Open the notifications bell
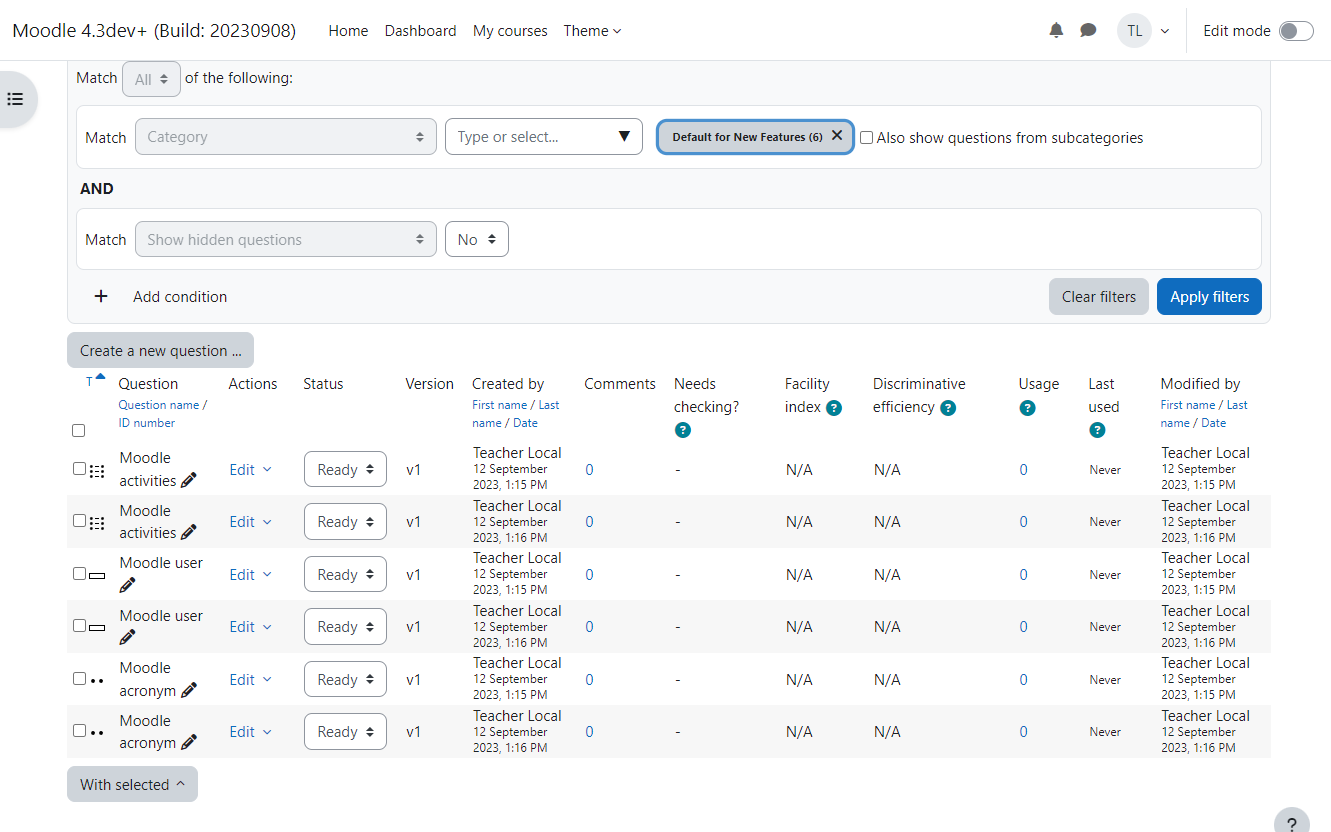 point(1056,31)
